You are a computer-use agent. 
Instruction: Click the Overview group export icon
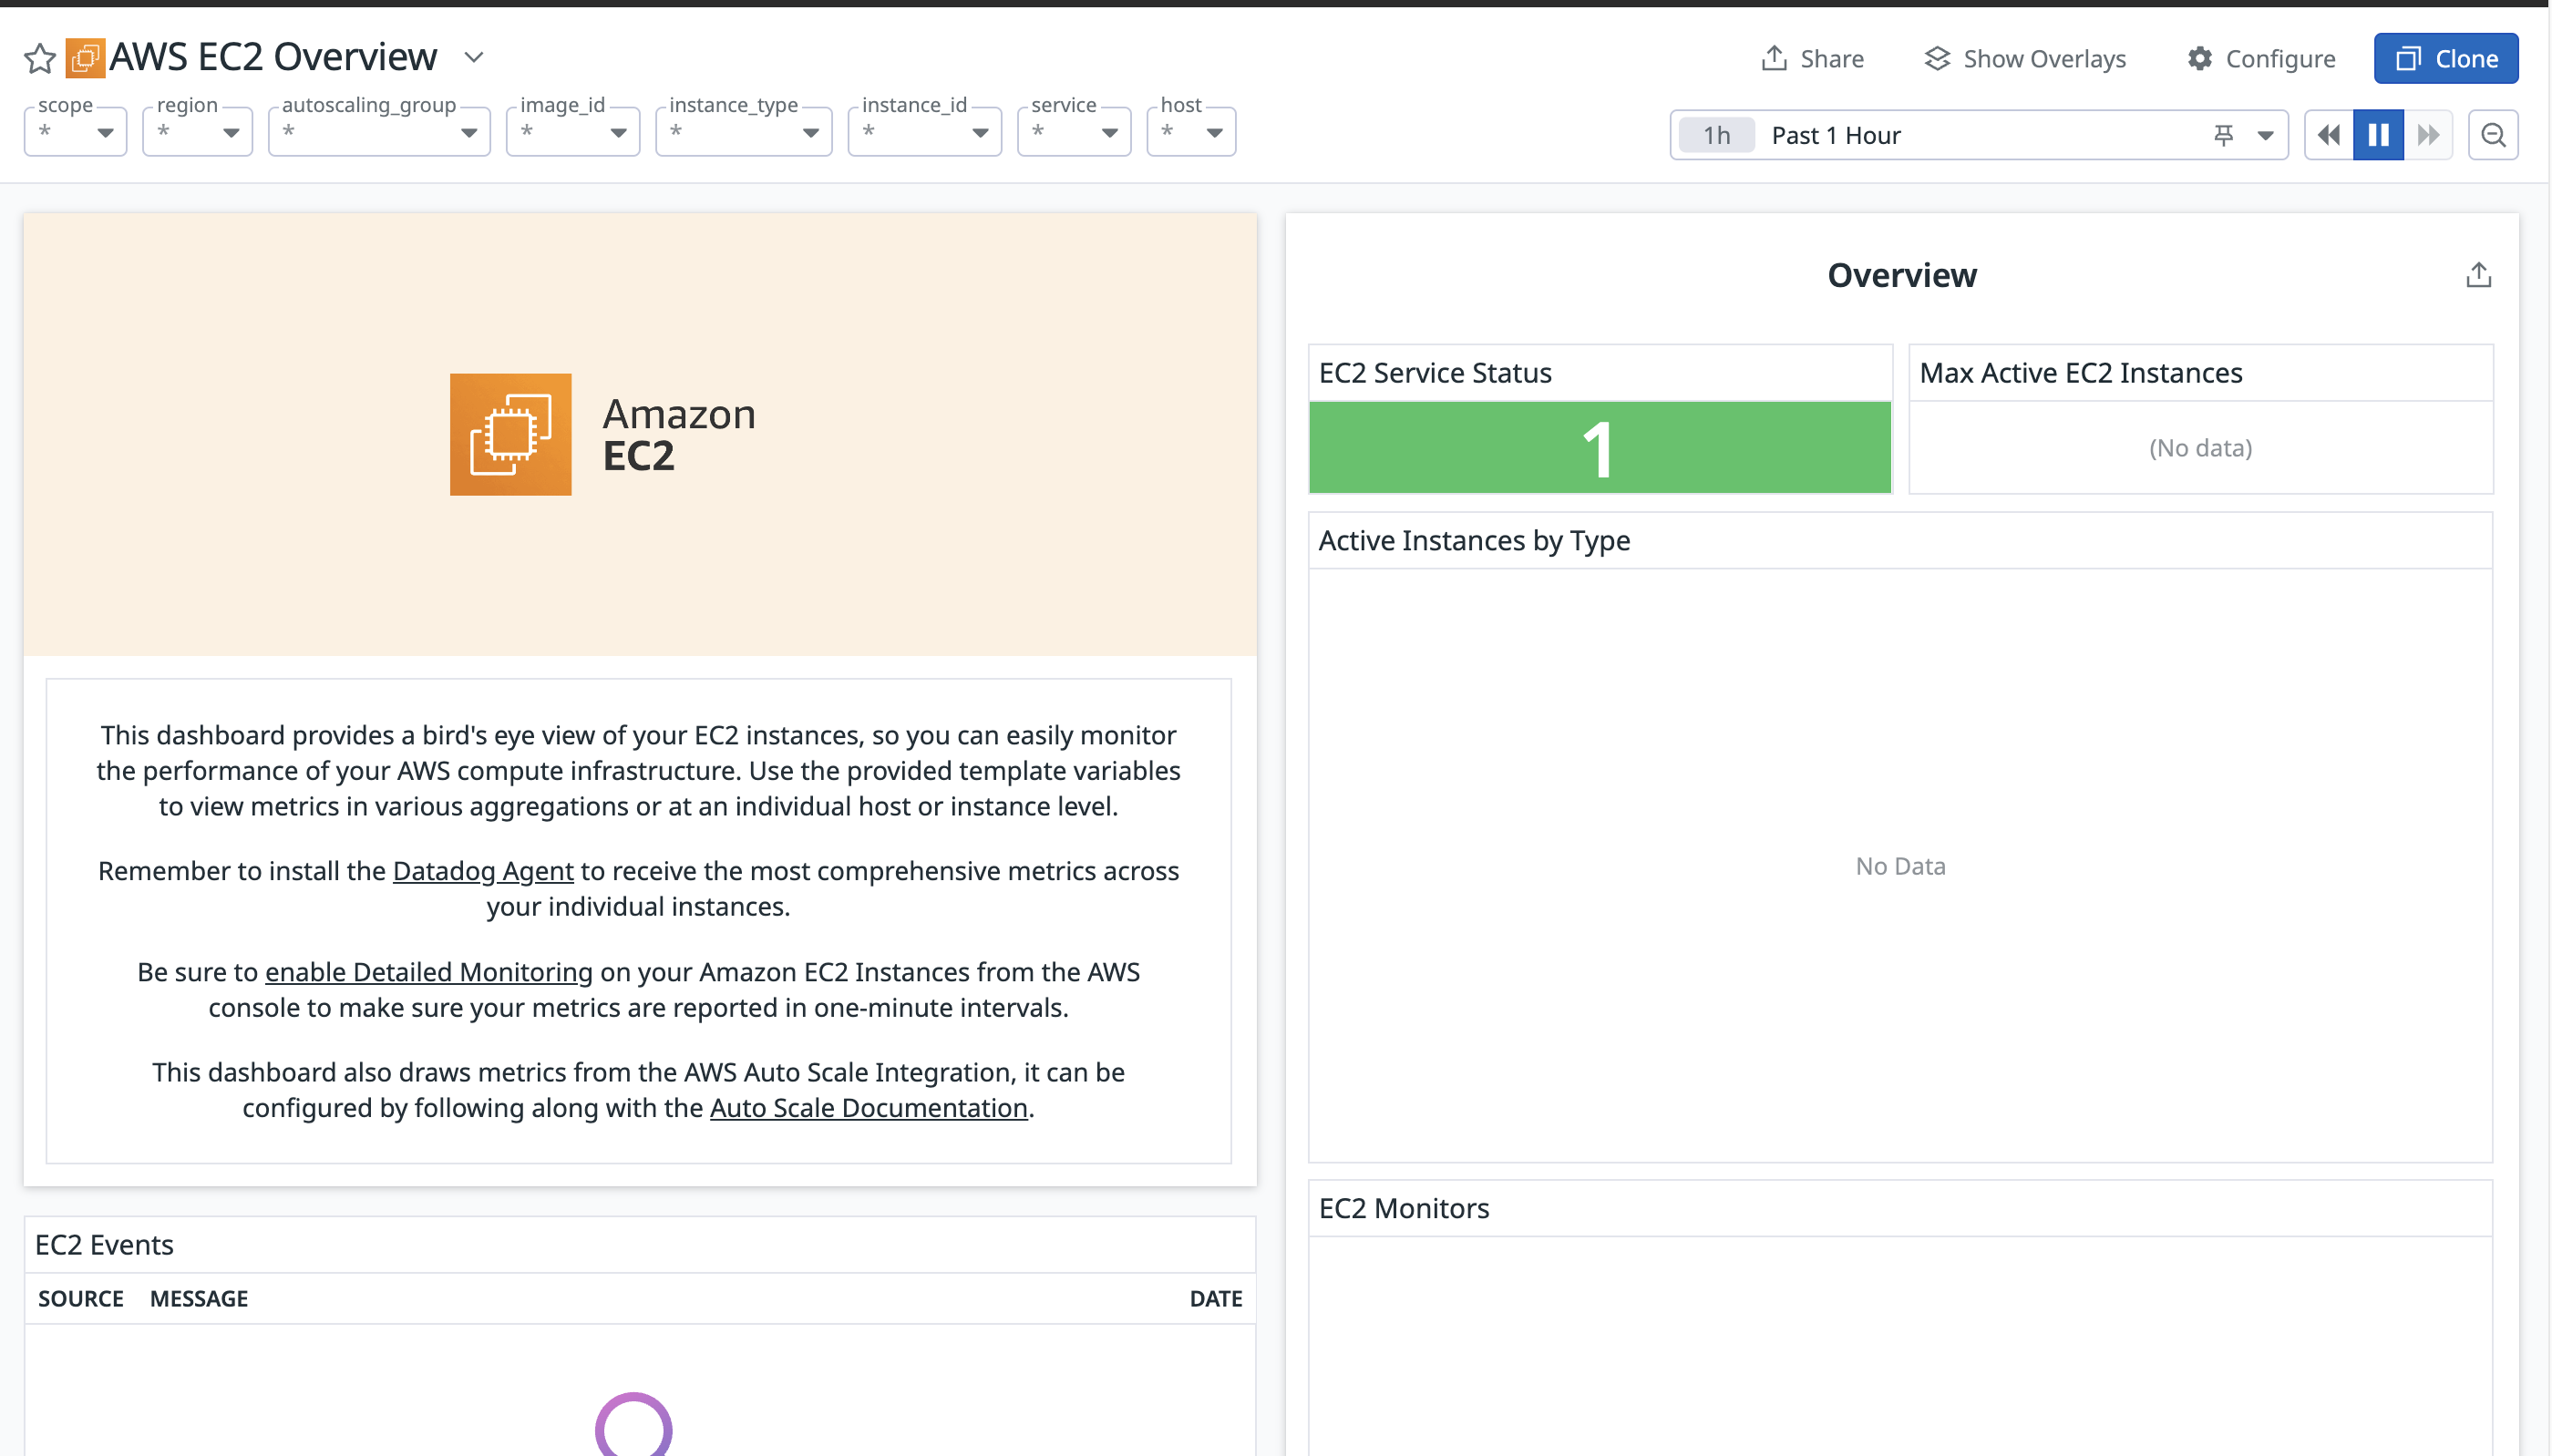(2478, 275)
